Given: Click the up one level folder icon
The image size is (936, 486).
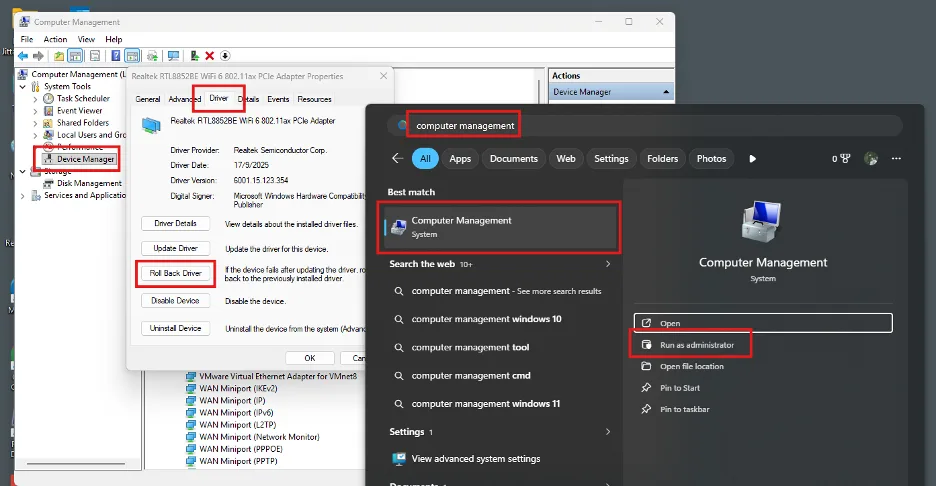Looking at the screenshot, I should tap(59, 56).
